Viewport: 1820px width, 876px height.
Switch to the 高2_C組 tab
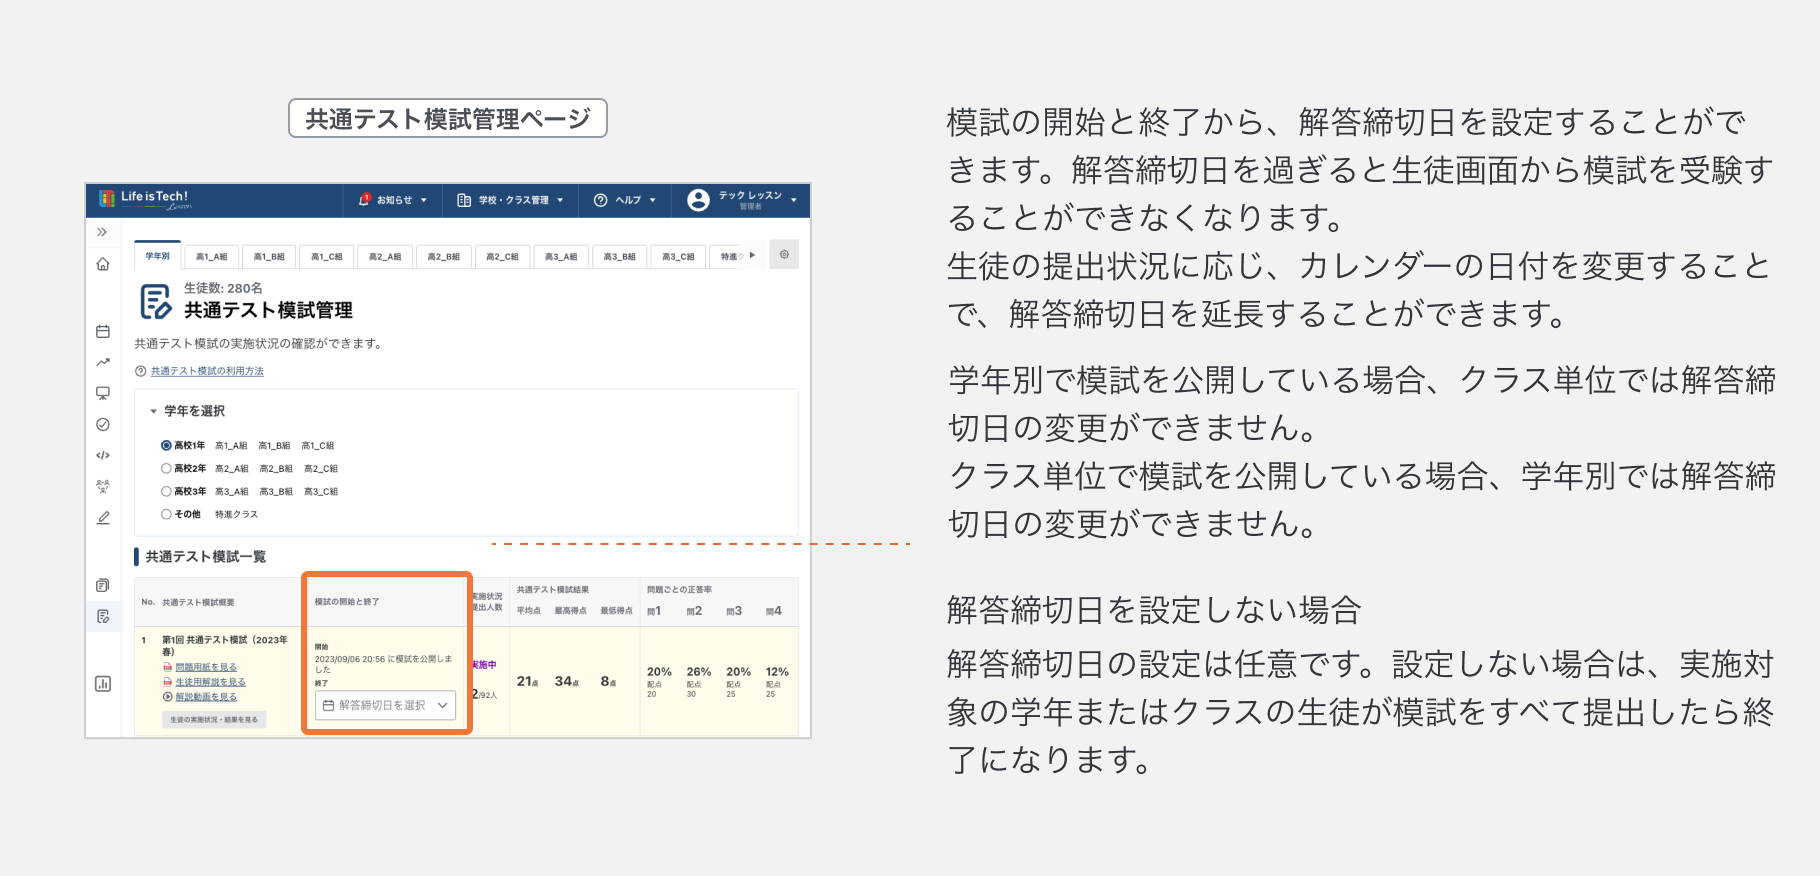pyautogui.click(x=502, y=257)
